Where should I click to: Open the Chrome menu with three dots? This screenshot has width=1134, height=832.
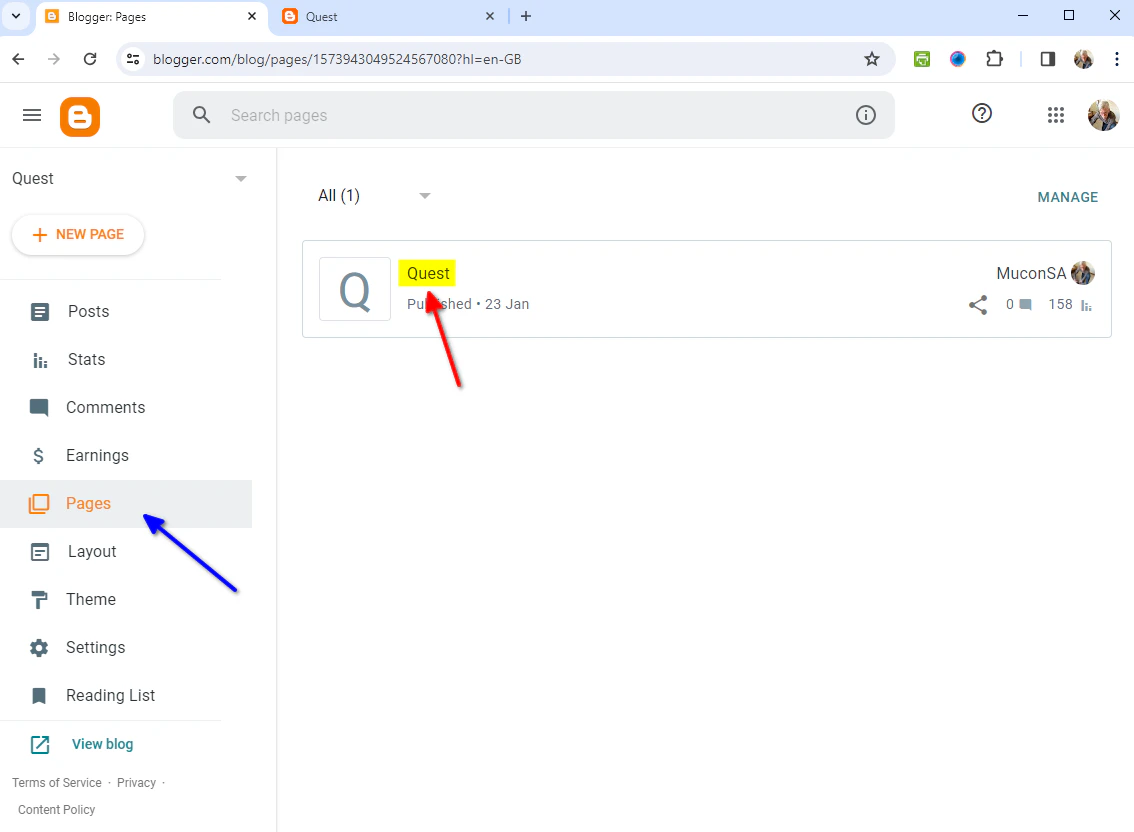pos(1117,59)
